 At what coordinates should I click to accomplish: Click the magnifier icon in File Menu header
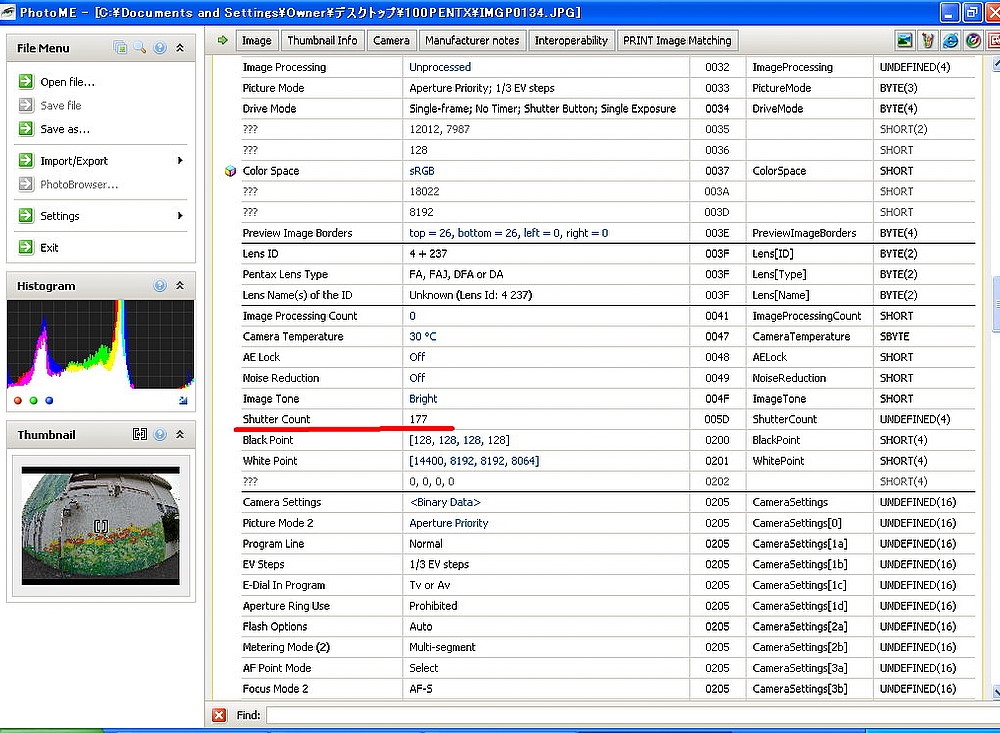140,47
